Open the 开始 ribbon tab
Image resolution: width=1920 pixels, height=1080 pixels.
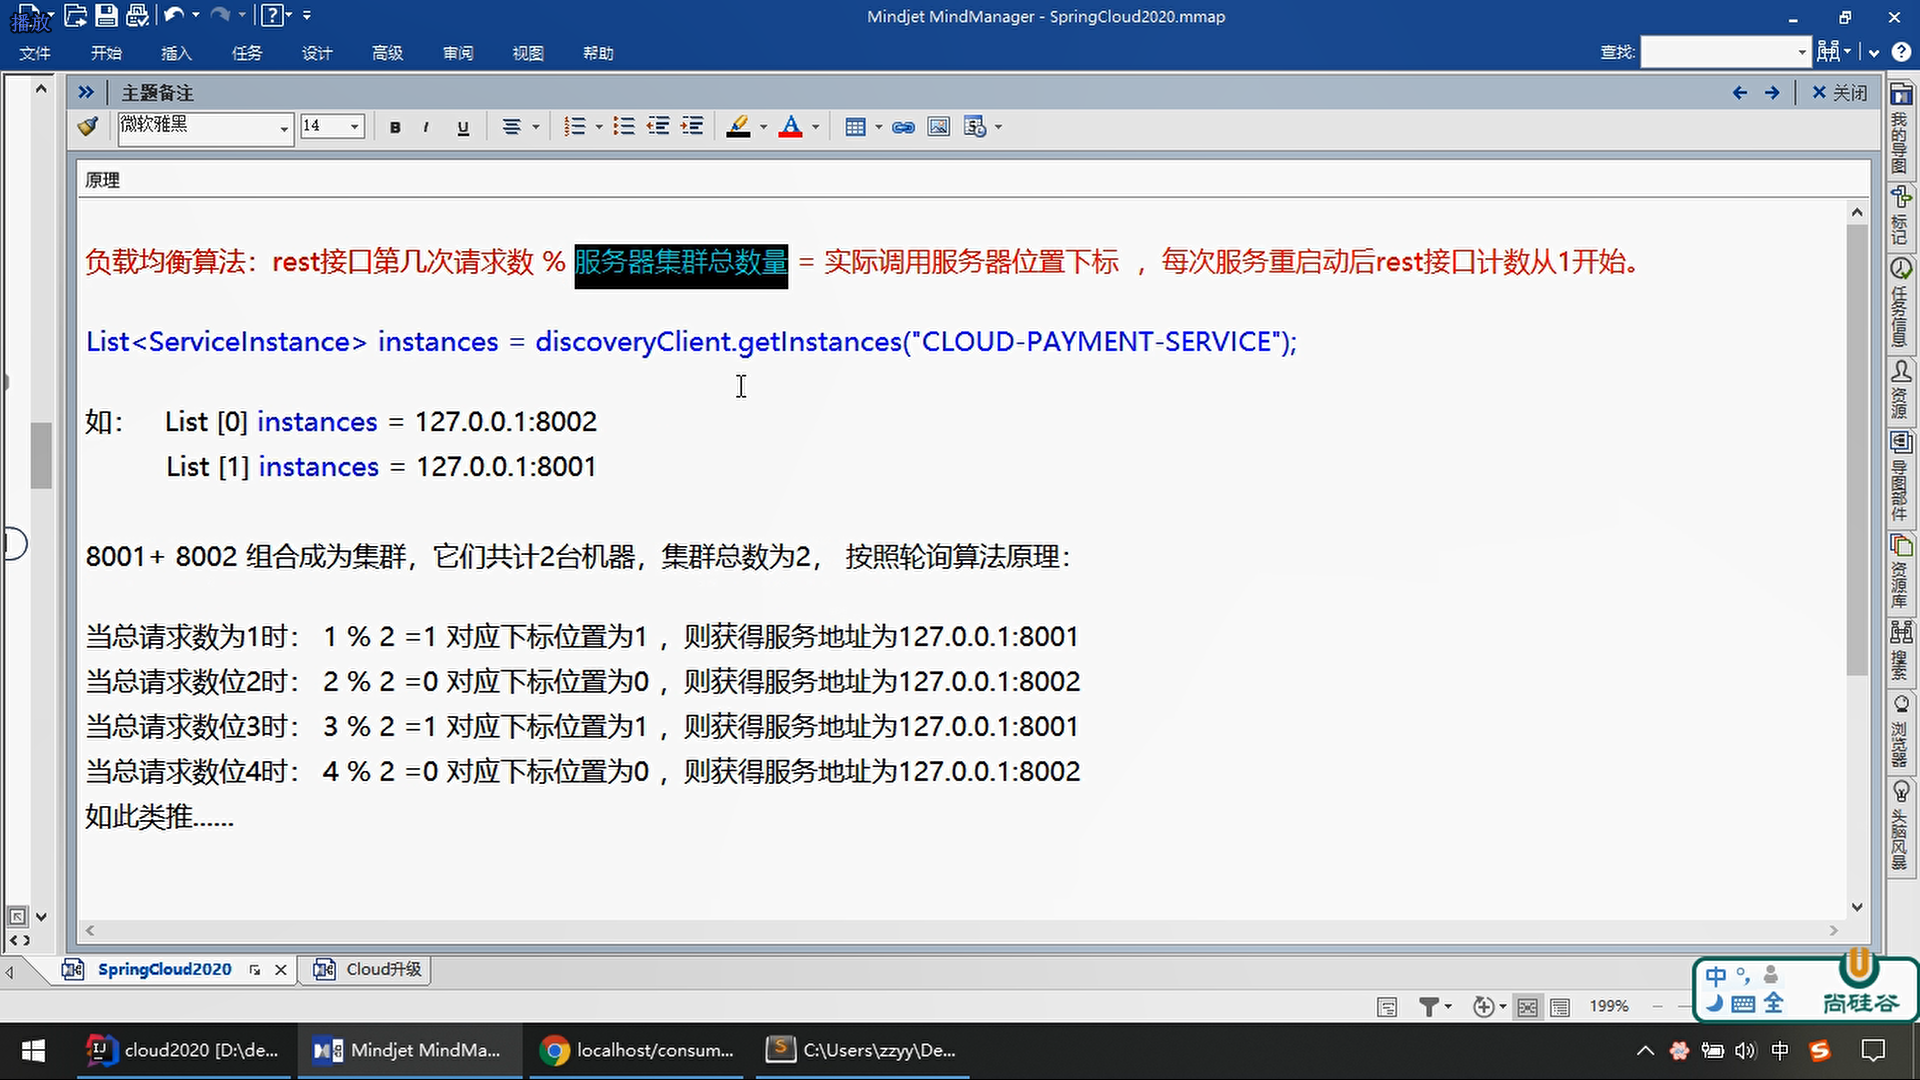pyautogui.click(x=106, y=53)
